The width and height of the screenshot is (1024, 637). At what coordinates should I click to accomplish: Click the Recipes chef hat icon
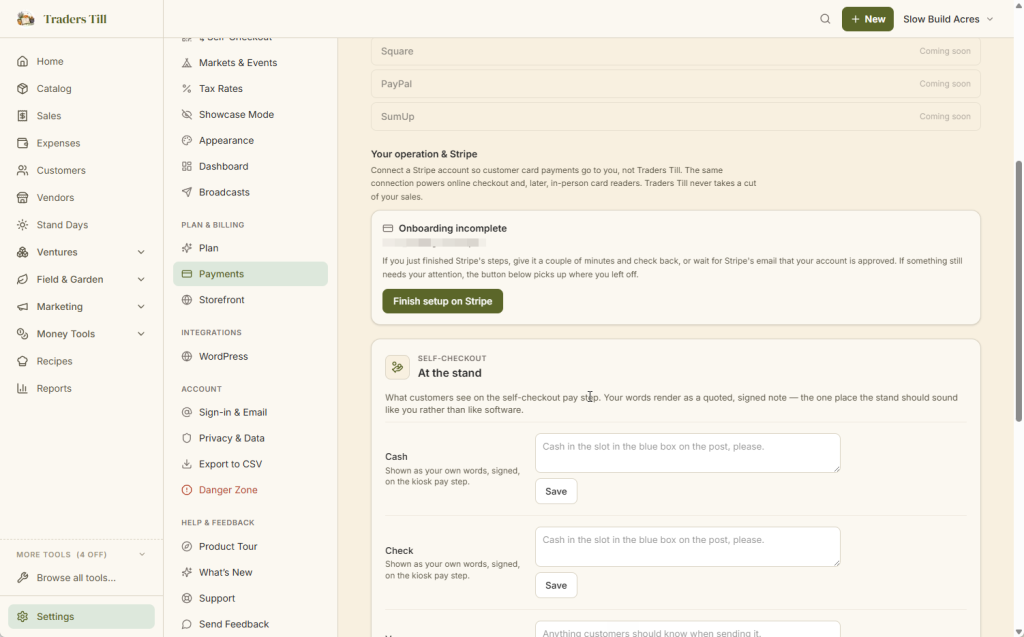pos(23,361)
